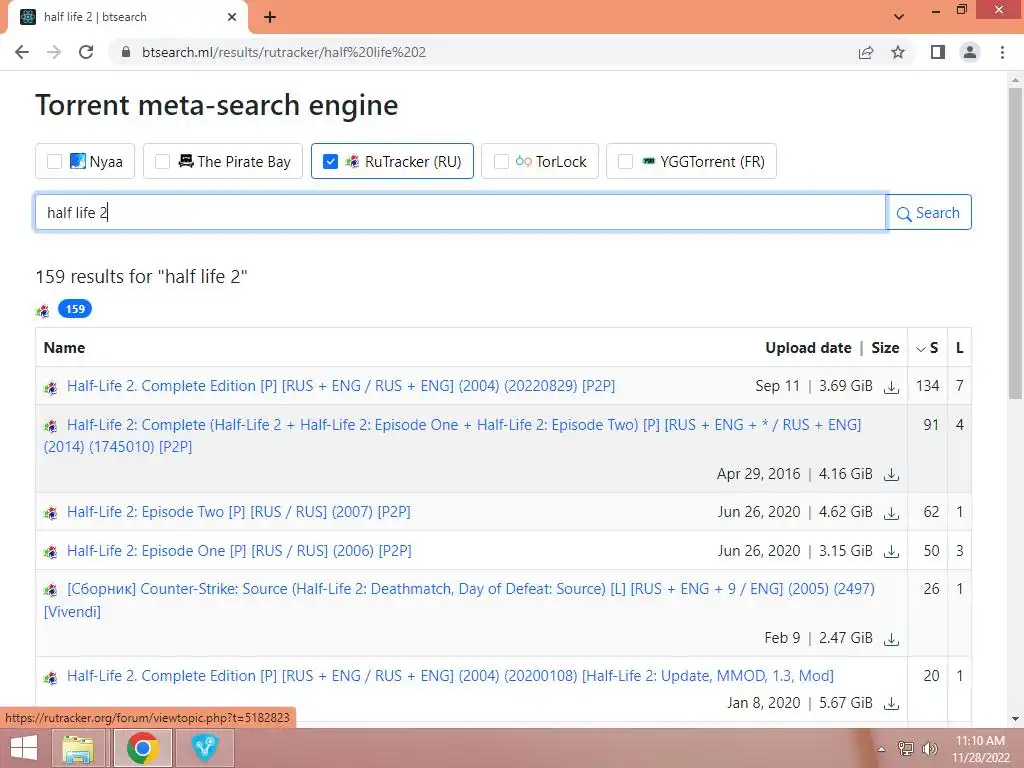
Task: Enable the YGGTorrent (FR) checkbox
Action: tap(625, 161)
